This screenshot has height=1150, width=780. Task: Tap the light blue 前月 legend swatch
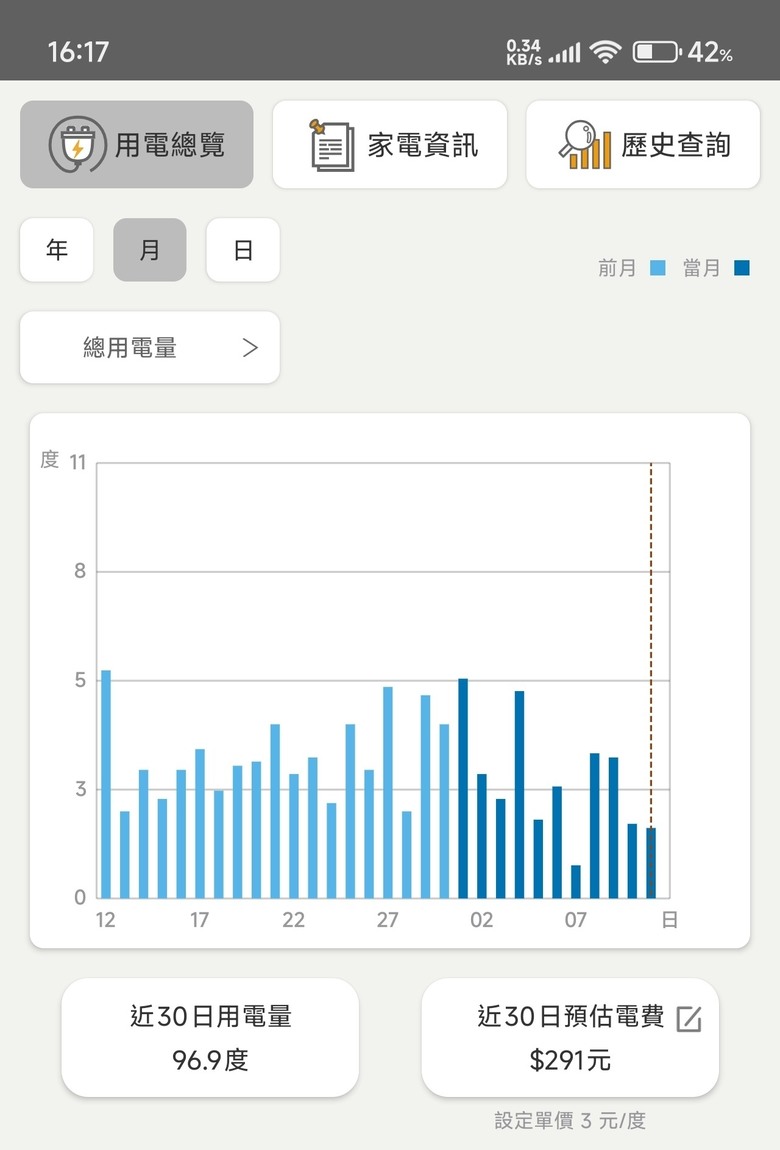pos(658,268)
